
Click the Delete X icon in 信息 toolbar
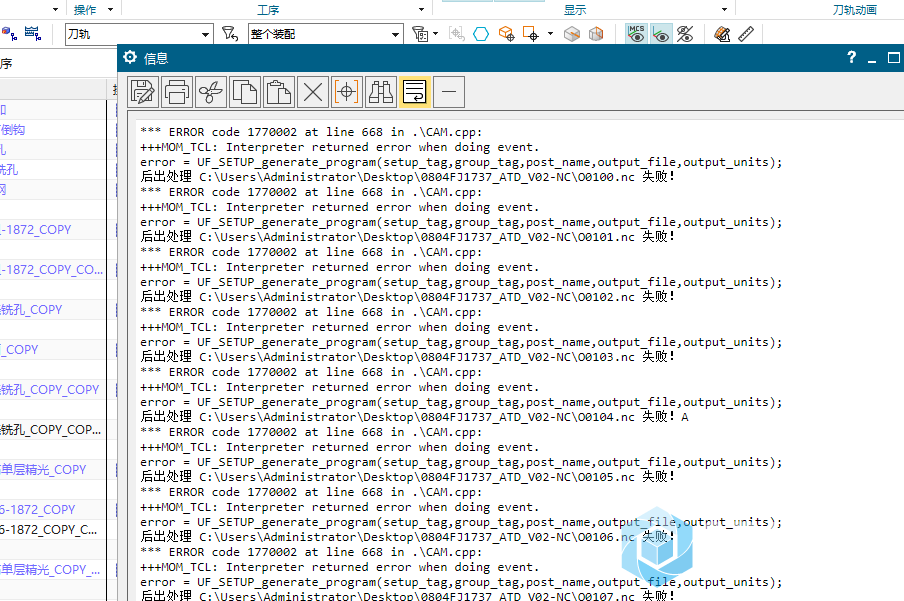click(313, 92)
